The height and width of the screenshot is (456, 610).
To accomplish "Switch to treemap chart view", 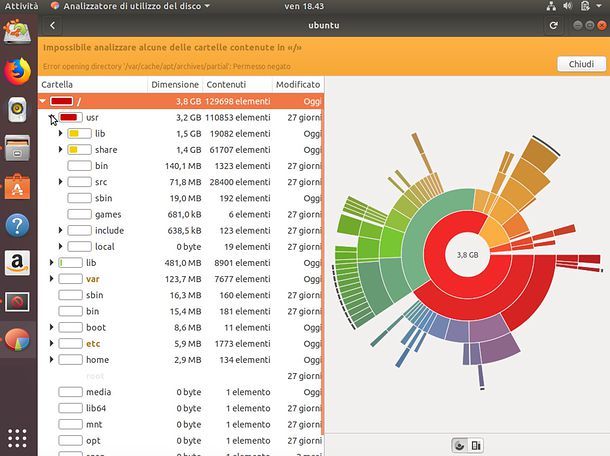I will click(x=476, y=445).
